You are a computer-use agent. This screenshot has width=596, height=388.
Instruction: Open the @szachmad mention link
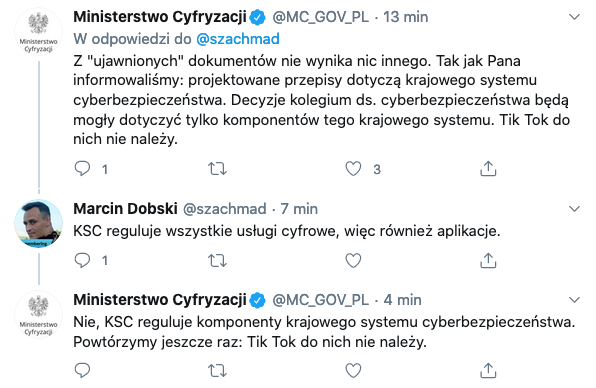[x=238, y=39]
